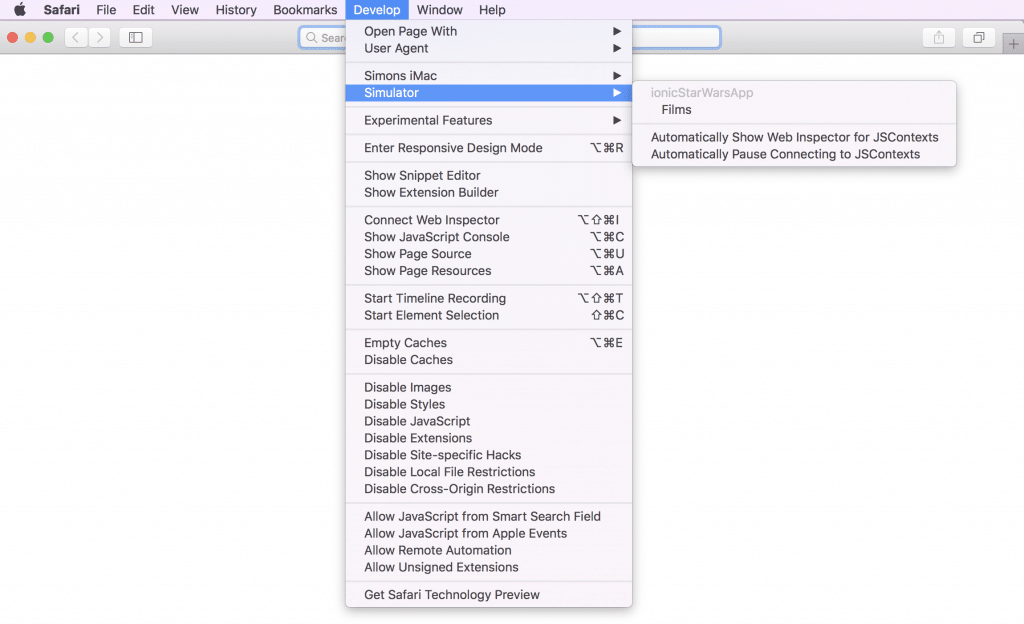1024x624 pixels.
Task: Toggle Disable JavaScript
Action: click(x=488, y=420)
